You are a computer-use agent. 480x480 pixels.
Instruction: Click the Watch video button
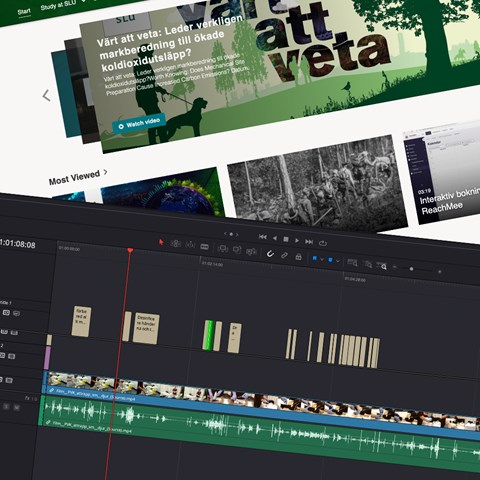click(x=139, y=123)
